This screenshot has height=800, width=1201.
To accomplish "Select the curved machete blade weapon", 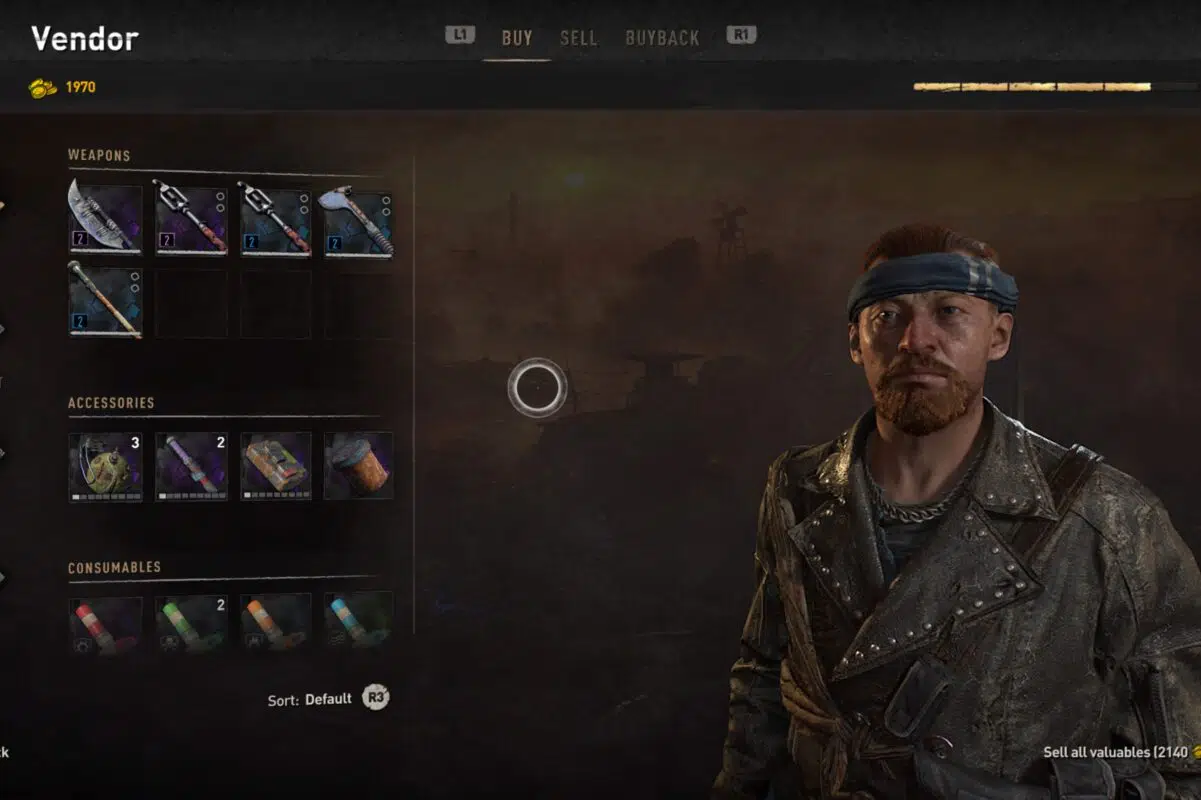I will (x=105, y=218).
